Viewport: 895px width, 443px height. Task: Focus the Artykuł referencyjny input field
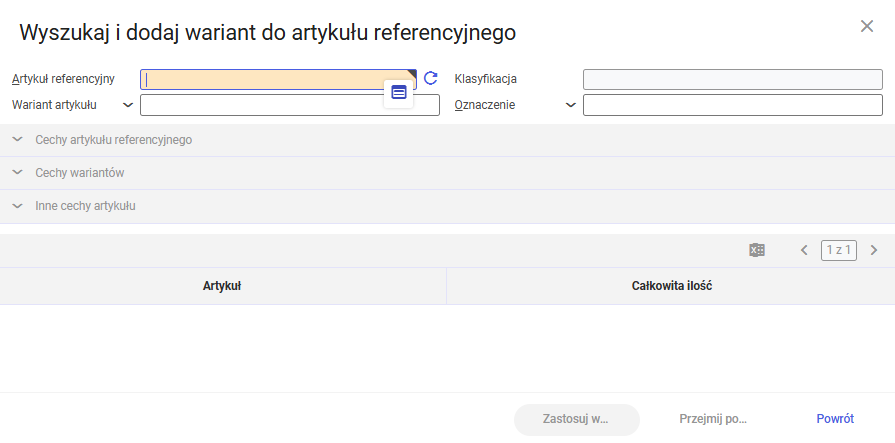[x=278, y=79]
